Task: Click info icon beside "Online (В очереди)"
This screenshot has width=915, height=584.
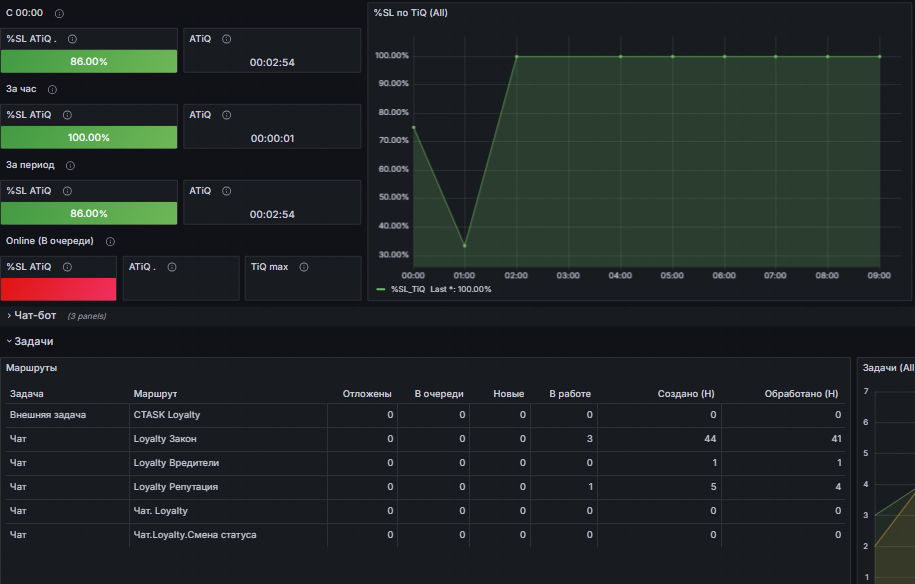Action: coord(110,241)
